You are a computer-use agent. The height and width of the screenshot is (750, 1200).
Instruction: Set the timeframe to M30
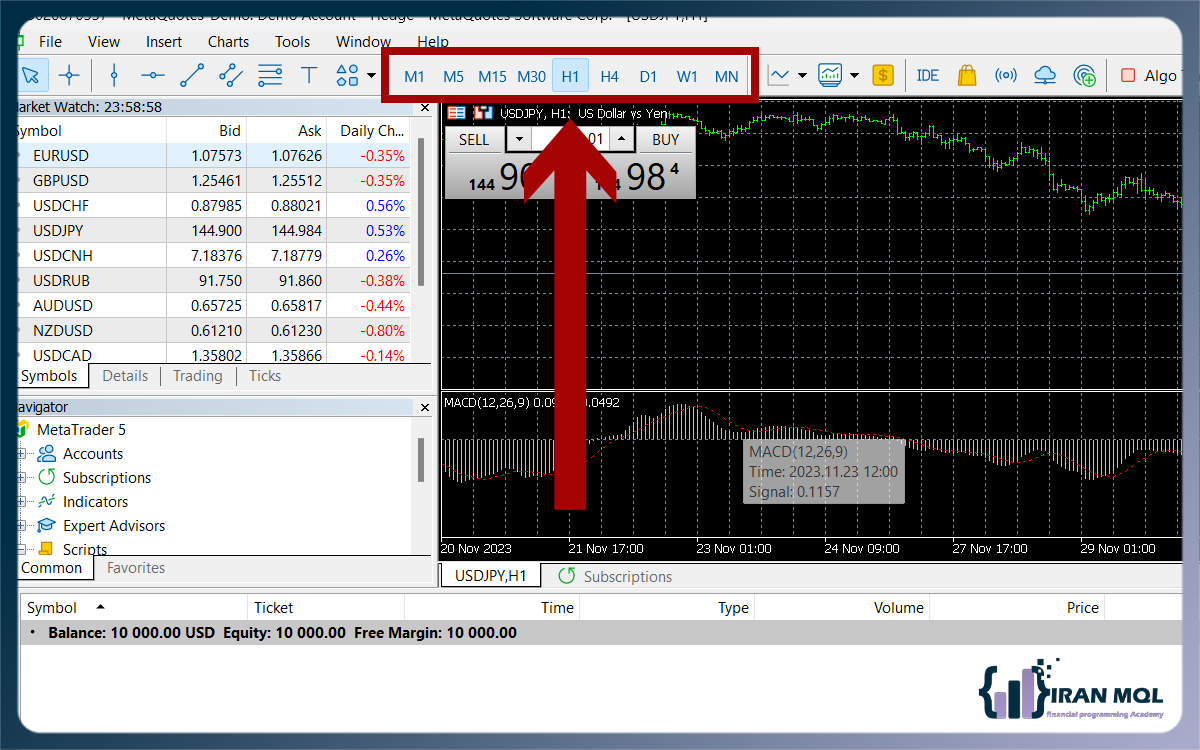tap(532, 76)
